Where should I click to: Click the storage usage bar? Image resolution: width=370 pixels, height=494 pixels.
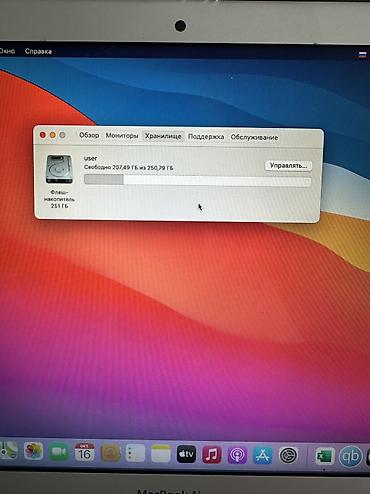coord(198,180)
